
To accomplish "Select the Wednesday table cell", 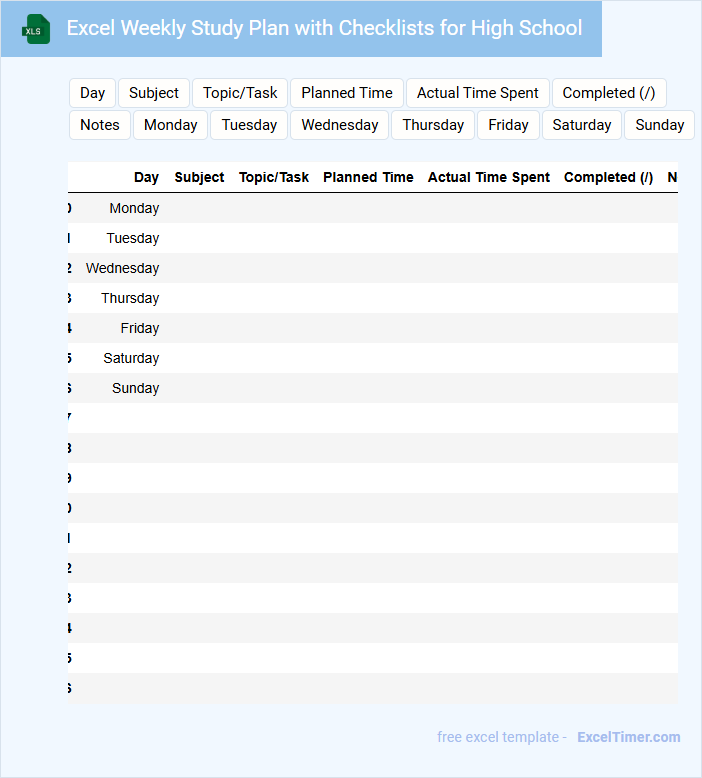I will tap(123, 268).
